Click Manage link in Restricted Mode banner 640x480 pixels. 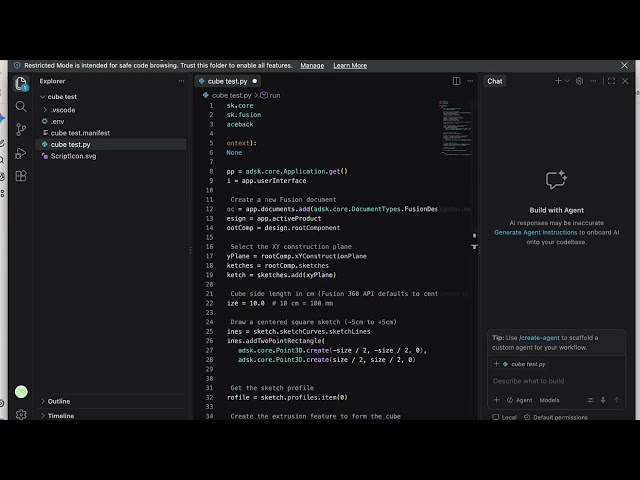(x=312, y=65)
